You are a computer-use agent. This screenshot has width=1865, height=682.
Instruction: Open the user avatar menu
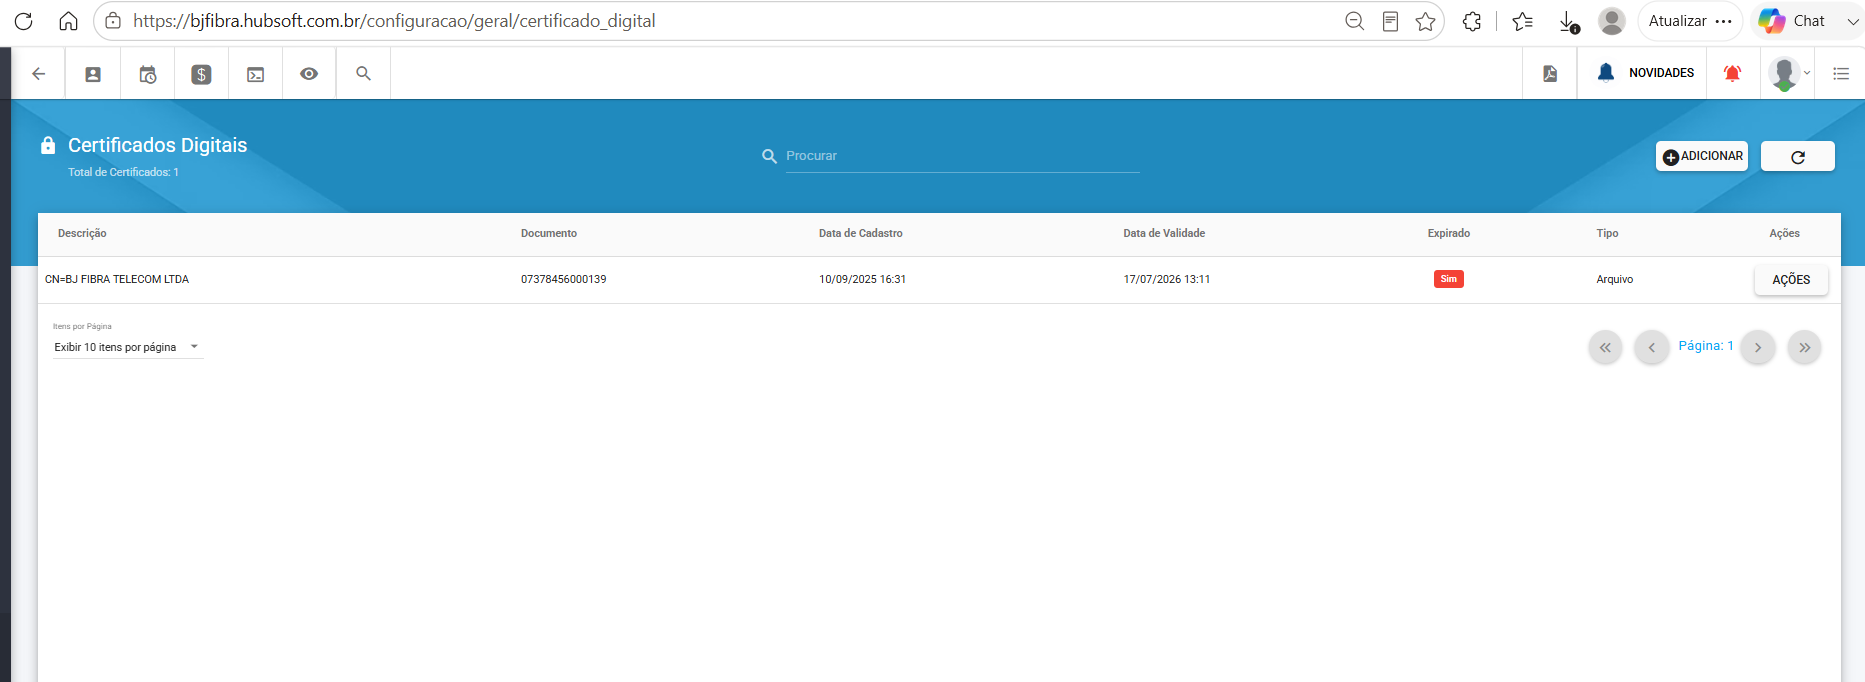[1788, 73]
